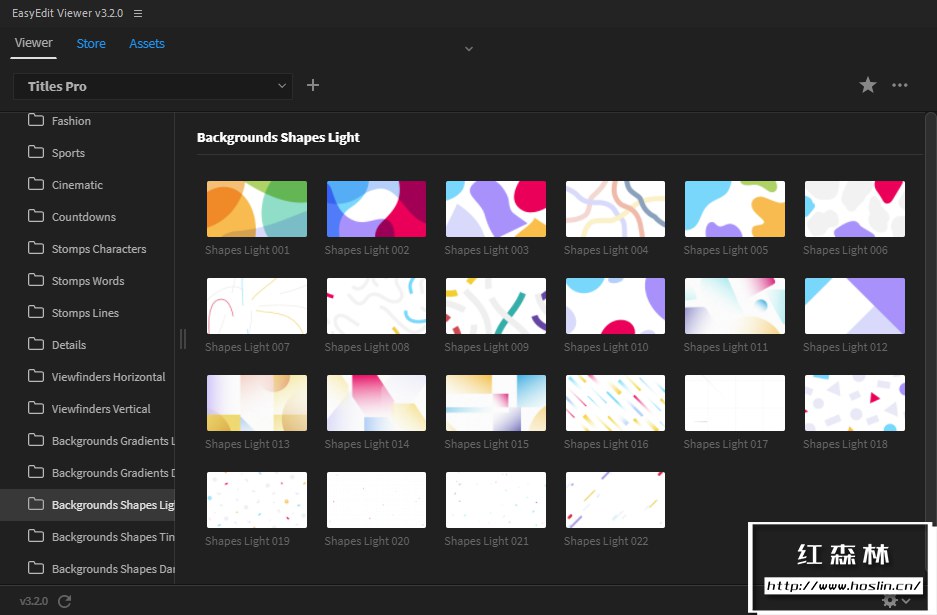The width and height of the screenshot is (937, 615).
Task: Select the Shapes Light 006 thumbnail
Action: click(x=855, y=209)
